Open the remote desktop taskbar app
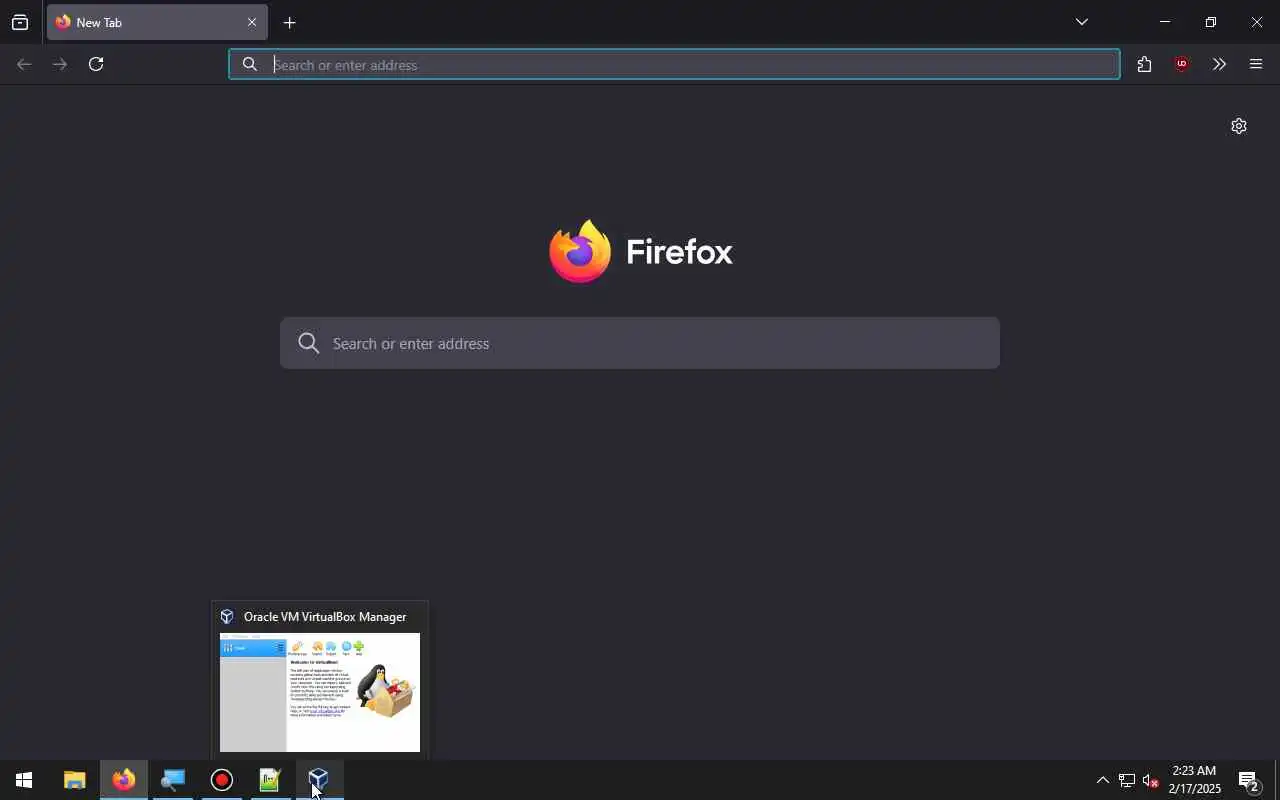This screenshot has height=800, width=1280. [x=173, y=780]
